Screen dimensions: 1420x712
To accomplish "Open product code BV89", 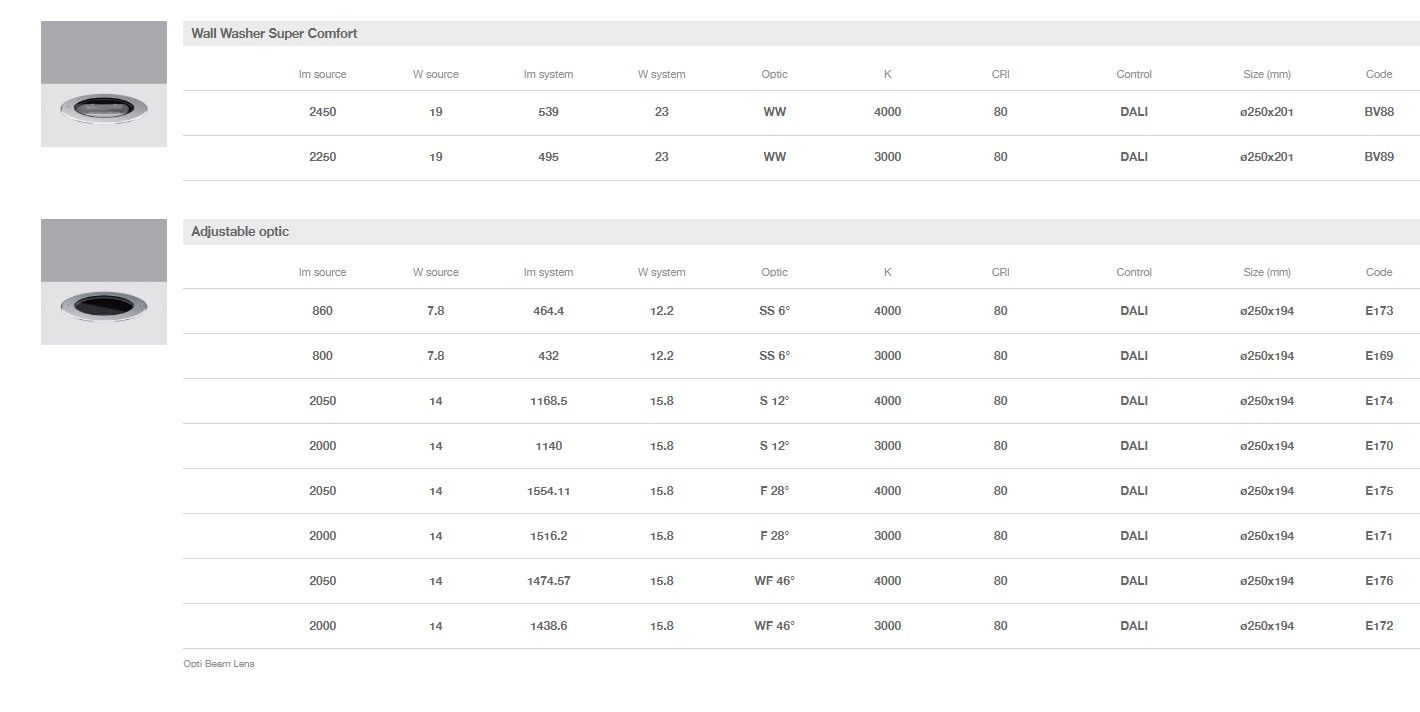I will tap(1378, 157).
